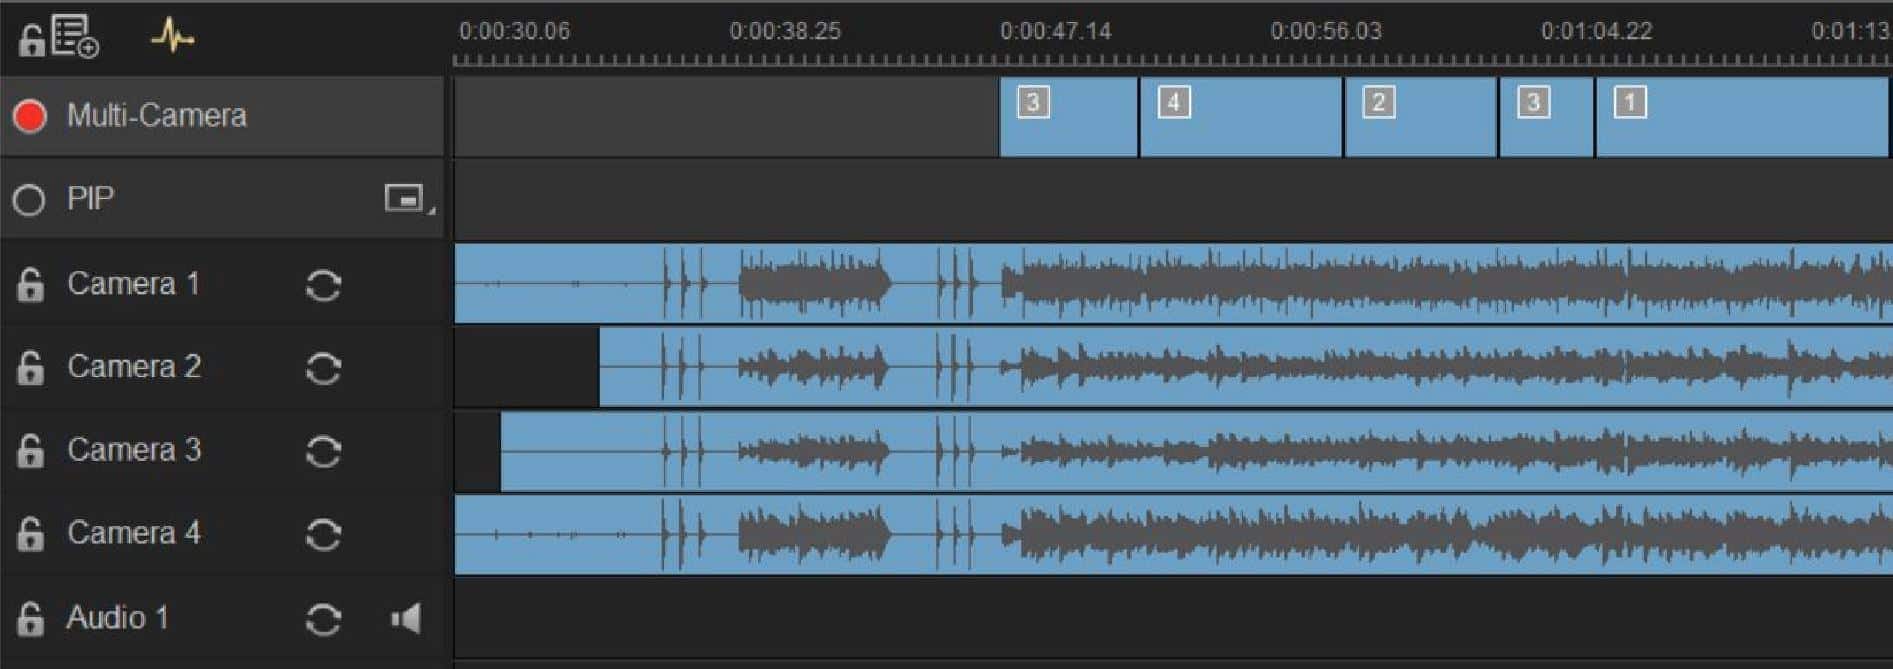Lock the Audio 1 track

coord(31,619)
